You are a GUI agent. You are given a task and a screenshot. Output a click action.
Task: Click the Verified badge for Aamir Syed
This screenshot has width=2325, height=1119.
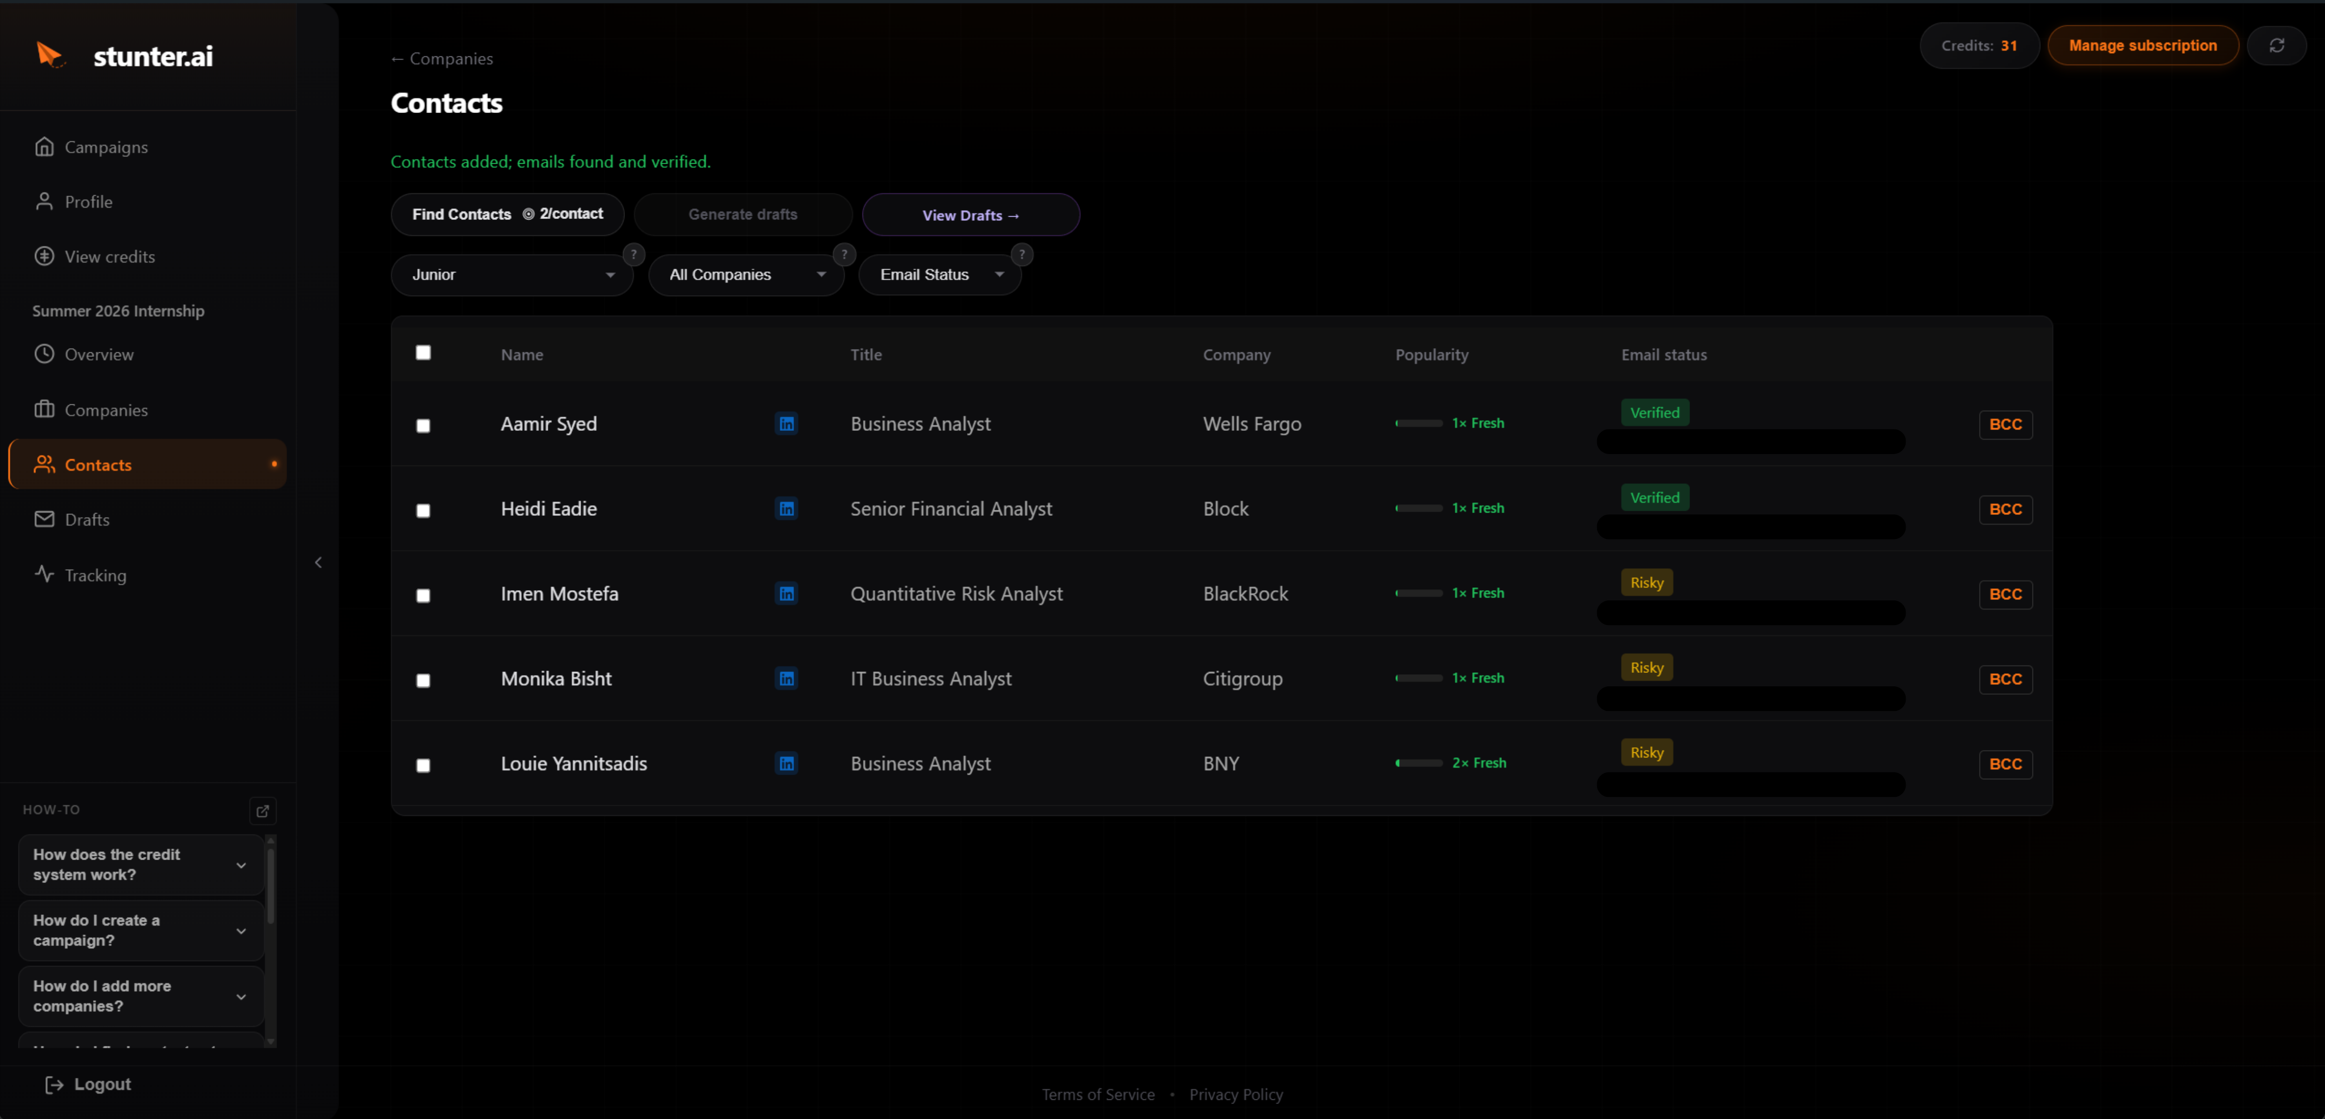1655,413
